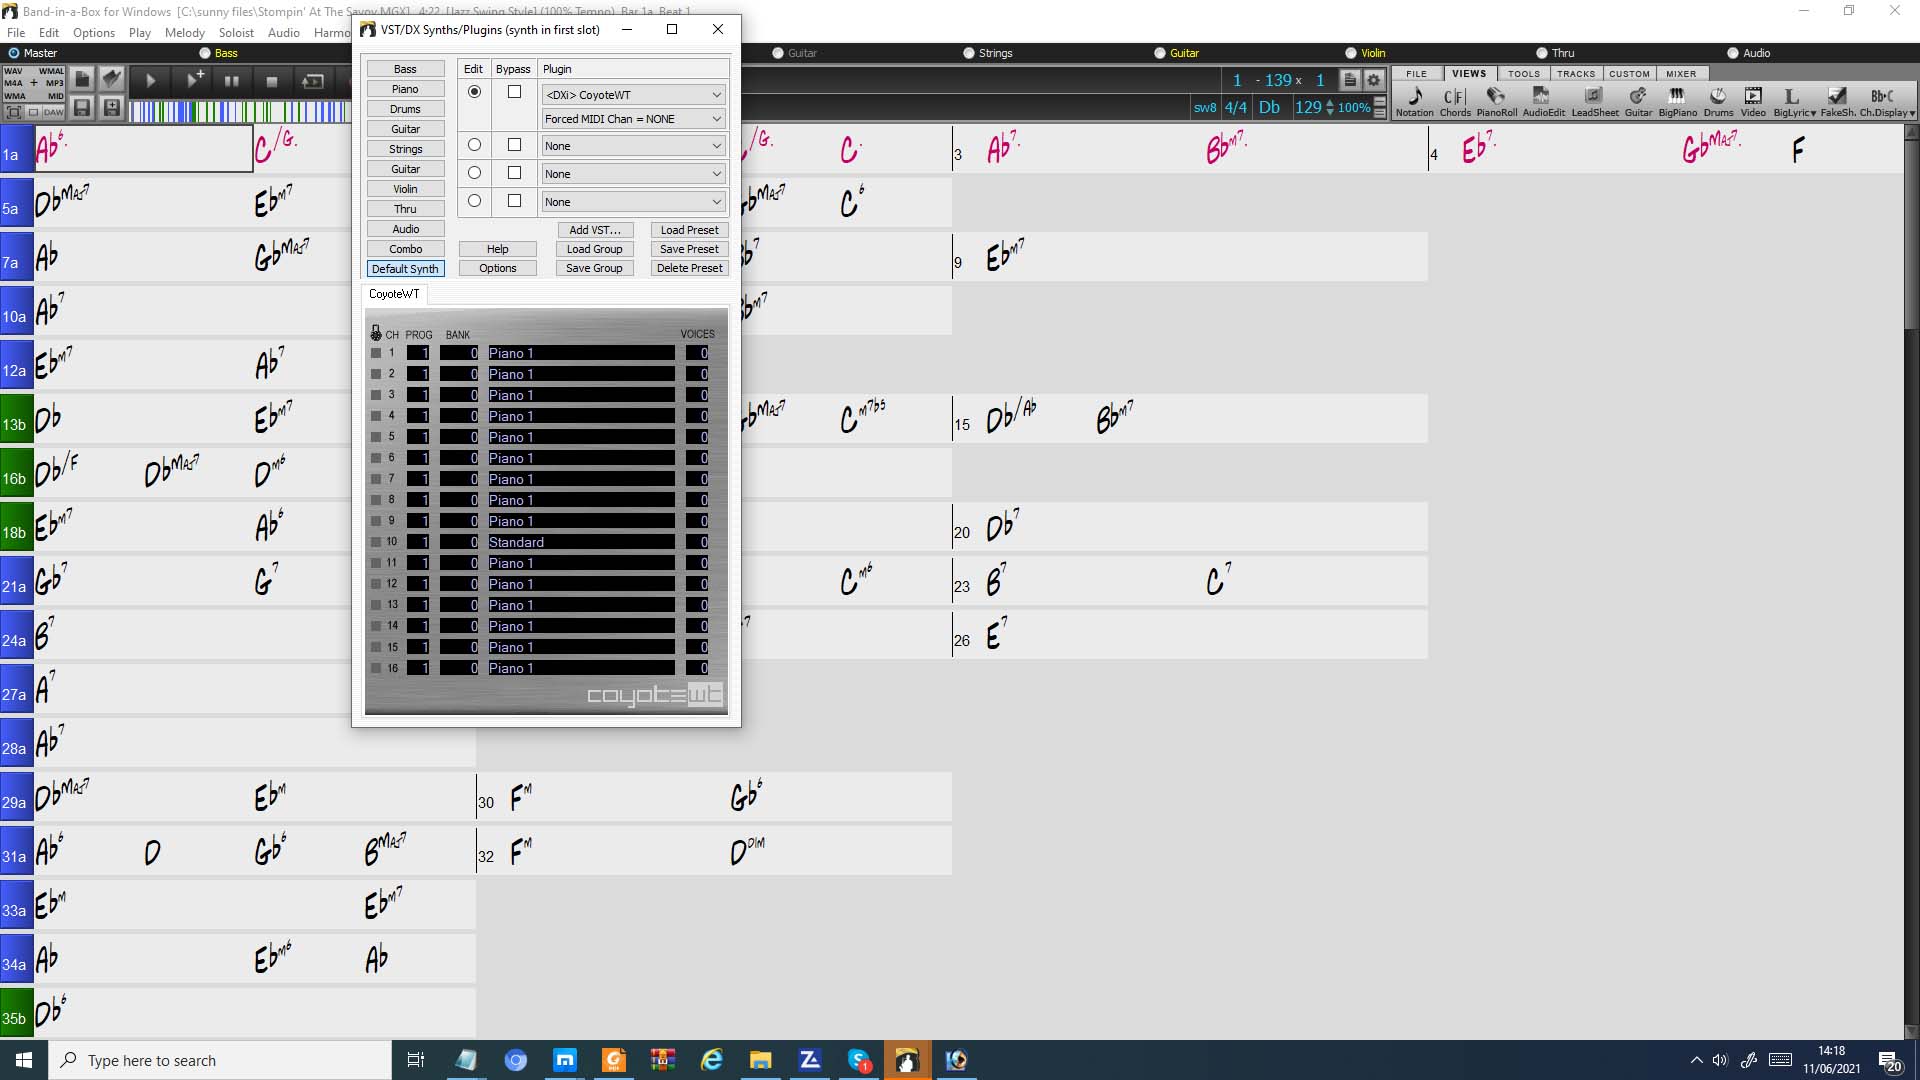This screenshot has width=1920, height=1080.
Task: Open the Guitar fretboard window icon
Action: (x=1638, y=101)
